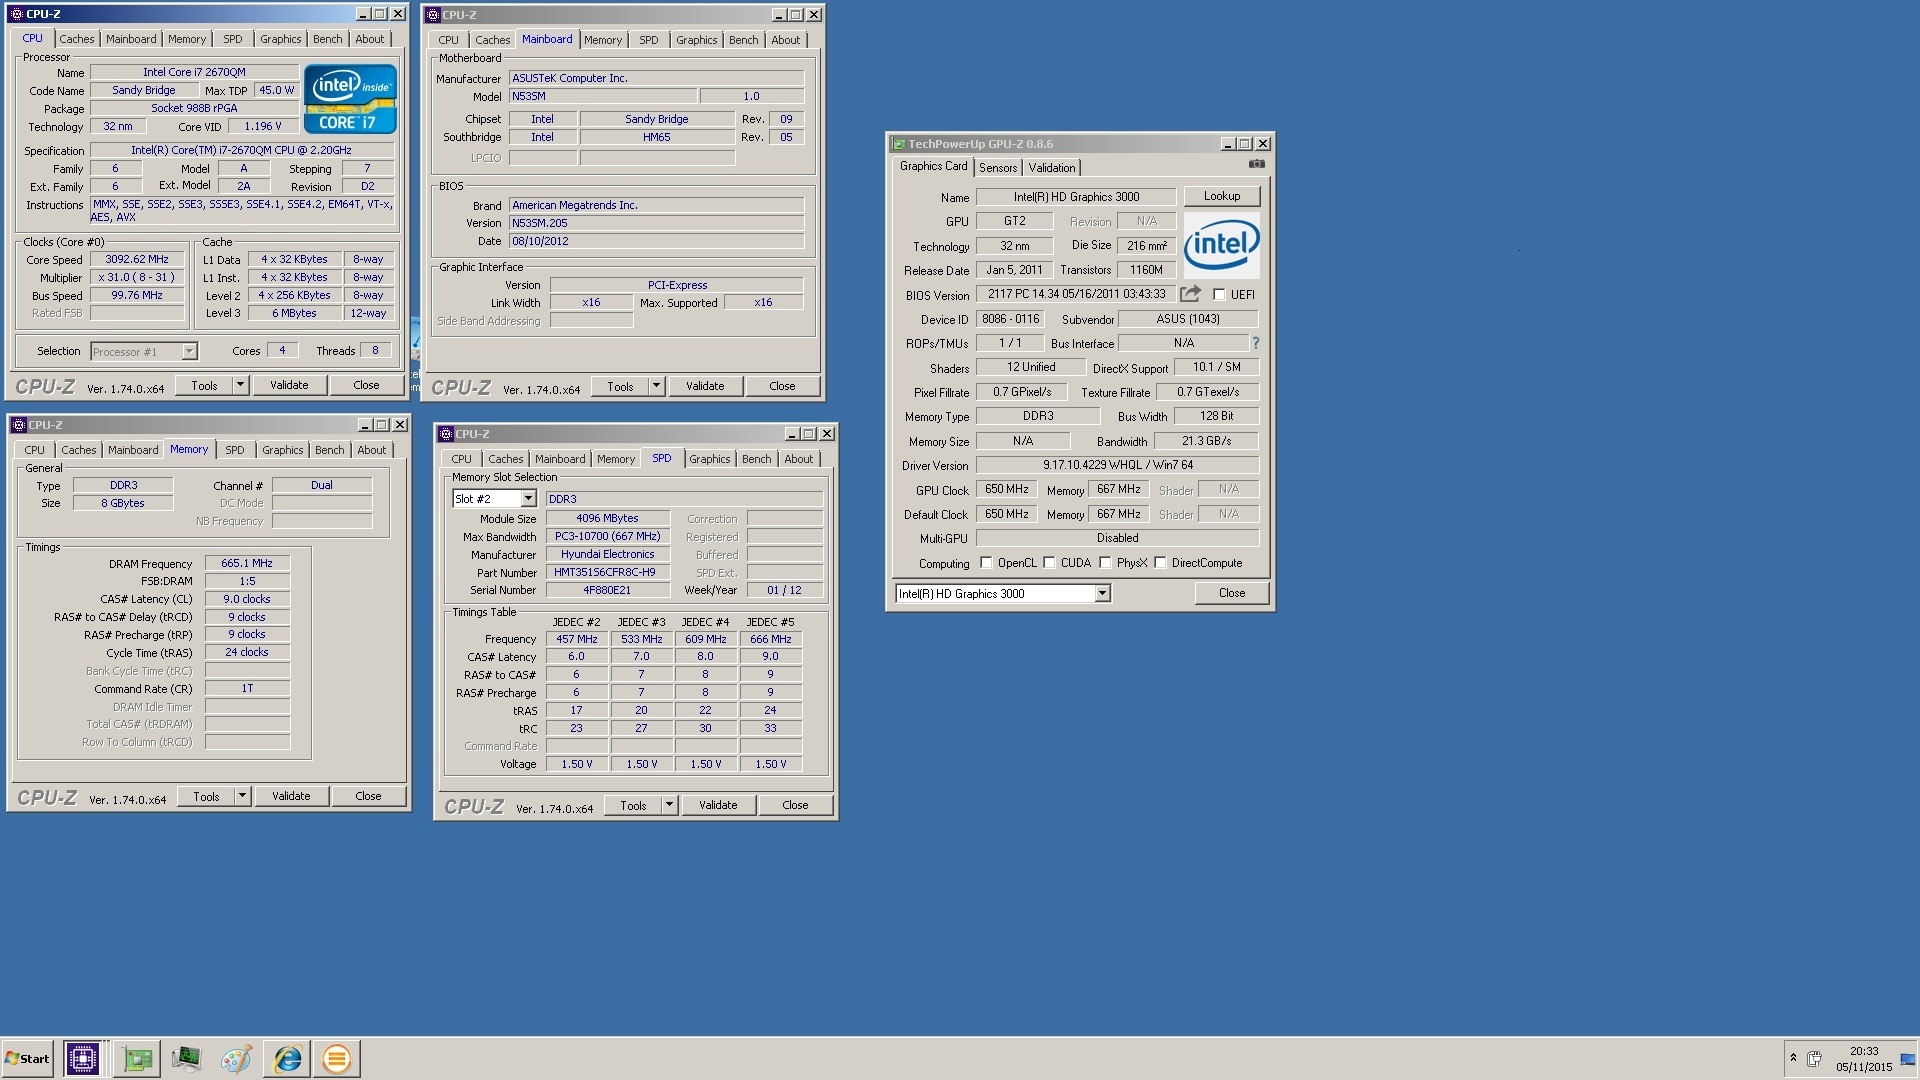Toggle the PhysX checkbox
This screenshot has width=1920, height=1080.
pyautogui.click(x=1105, y=563)
